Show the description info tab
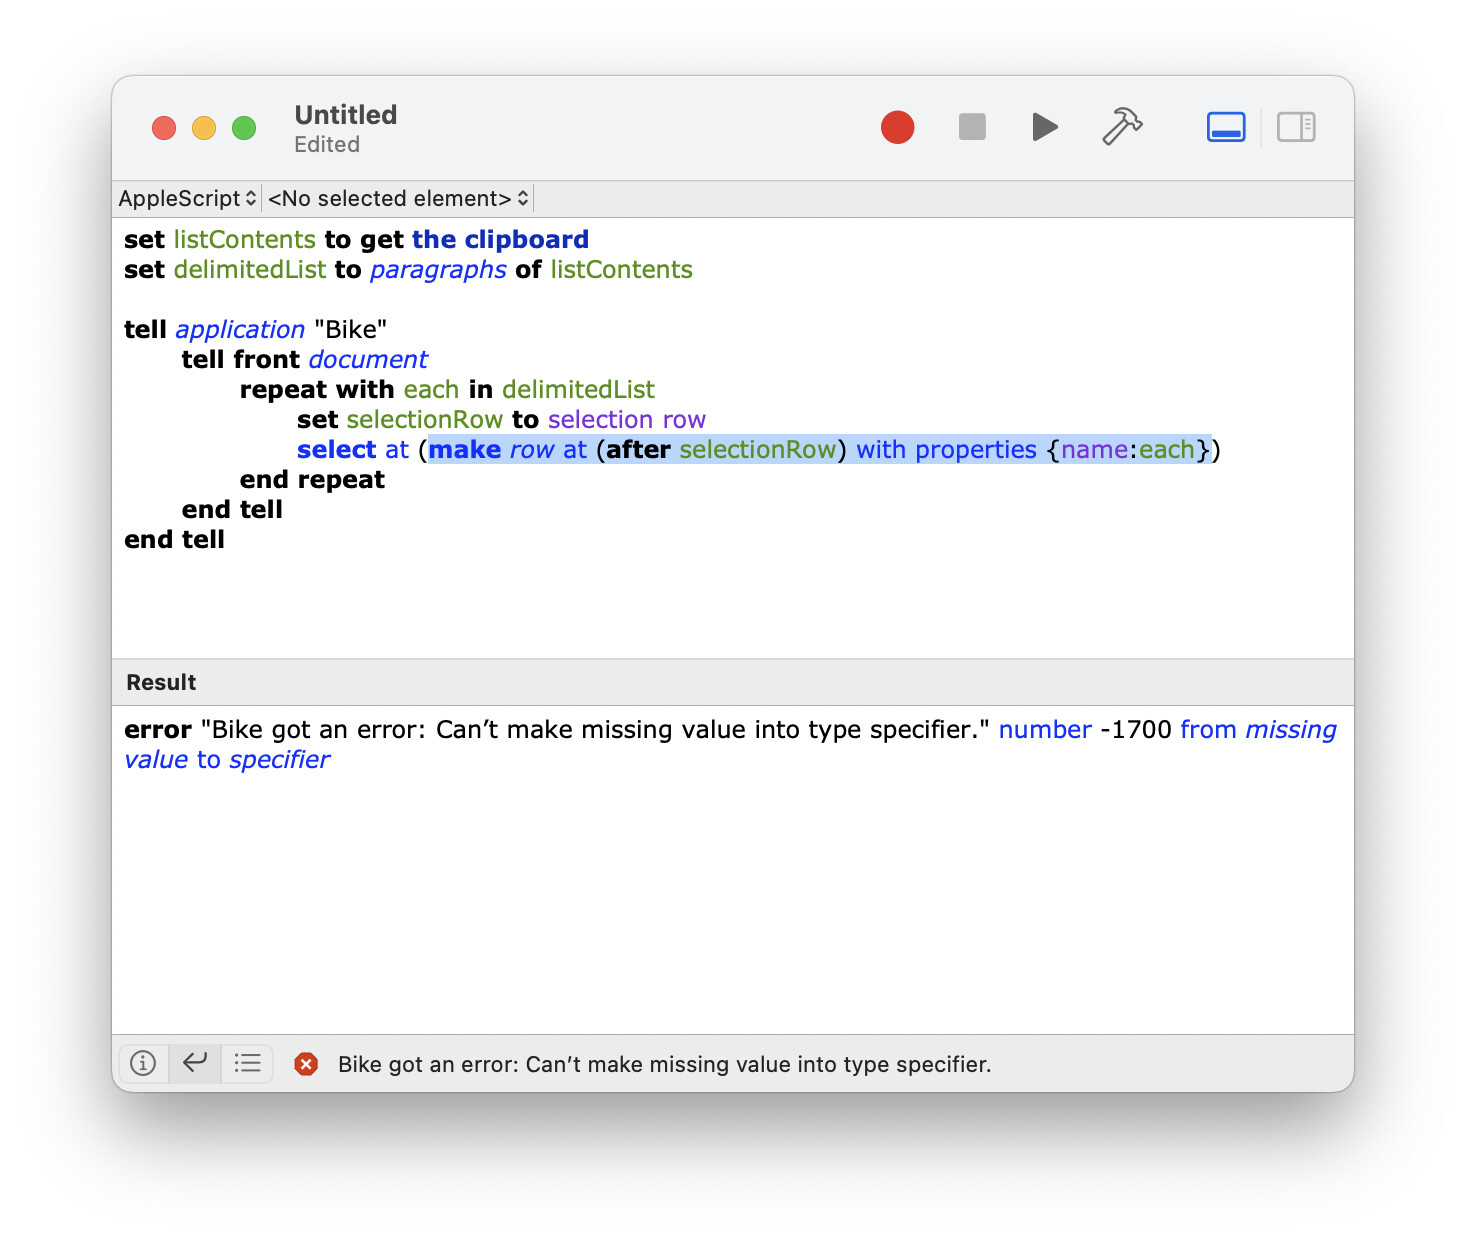This screenshot has width=1466, height=1240. [x=143, y=1063]
